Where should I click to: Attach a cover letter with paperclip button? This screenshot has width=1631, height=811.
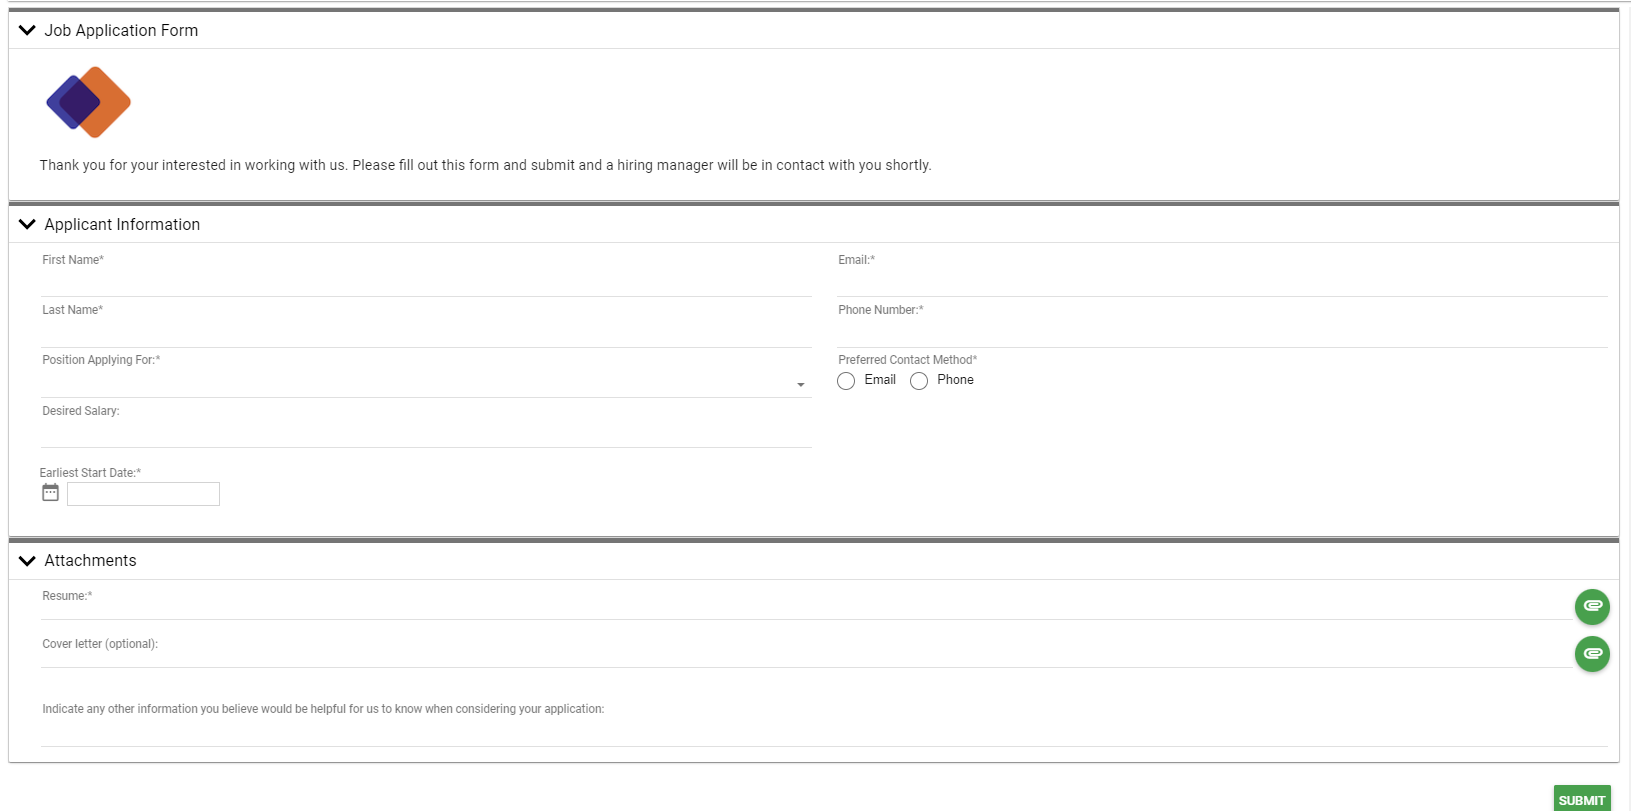[1592, 654]
